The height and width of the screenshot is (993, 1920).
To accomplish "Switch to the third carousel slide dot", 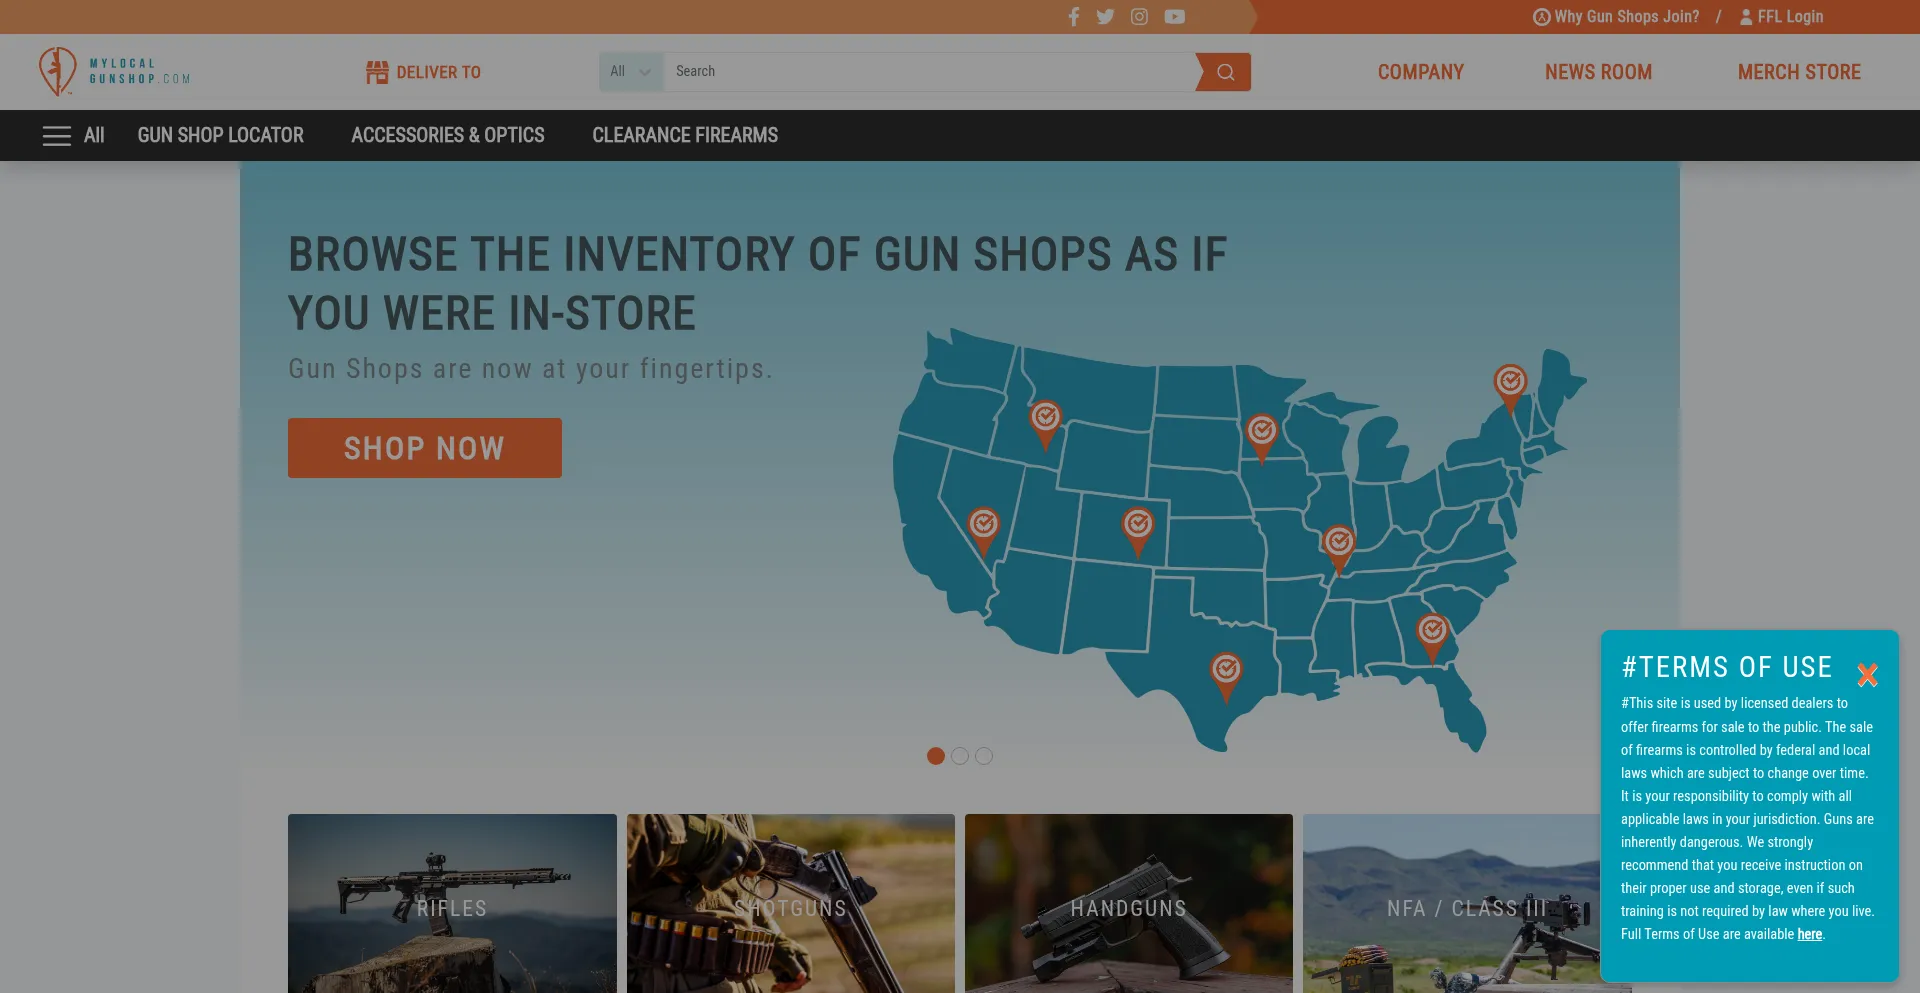I will tap(984, 756).
